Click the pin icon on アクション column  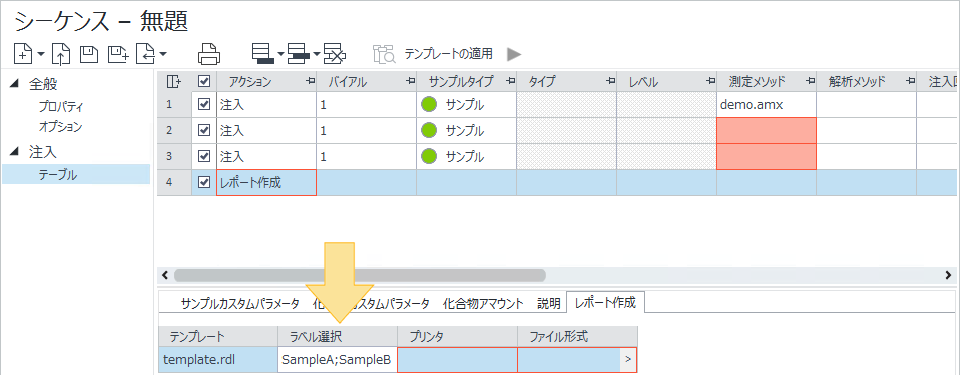[310, 81]
